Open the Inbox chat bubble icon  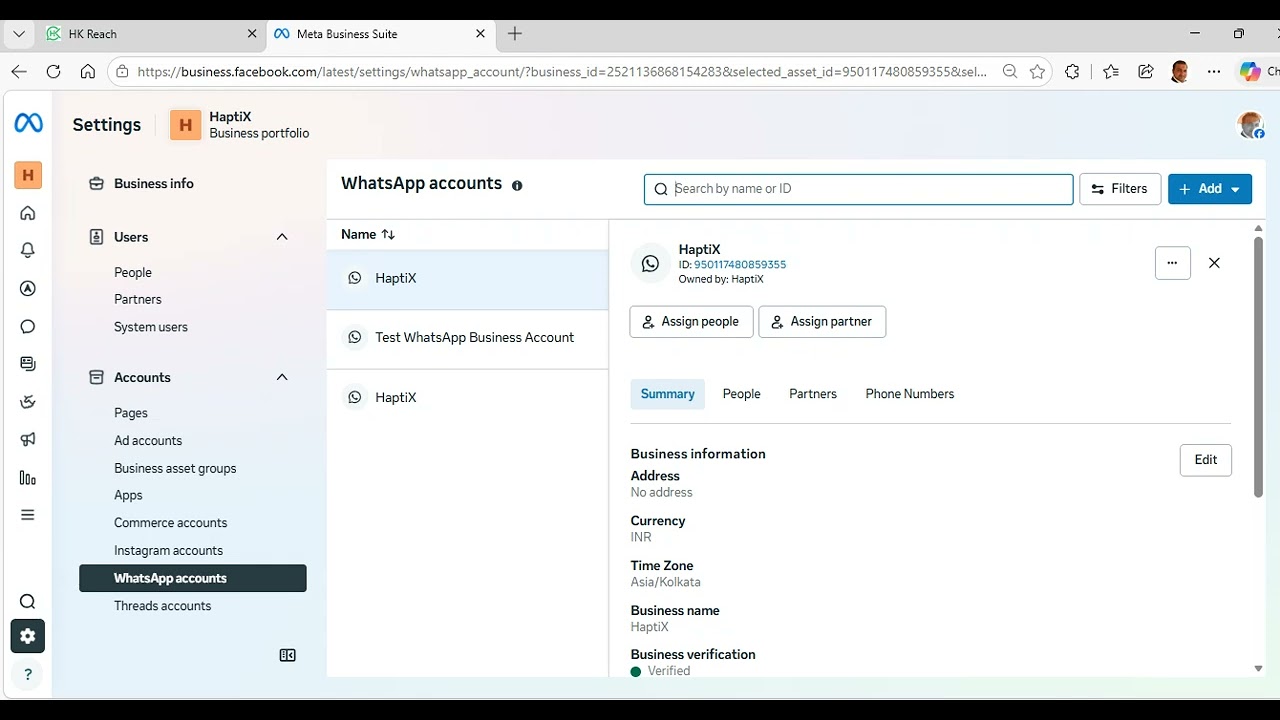tap(28, 326)
